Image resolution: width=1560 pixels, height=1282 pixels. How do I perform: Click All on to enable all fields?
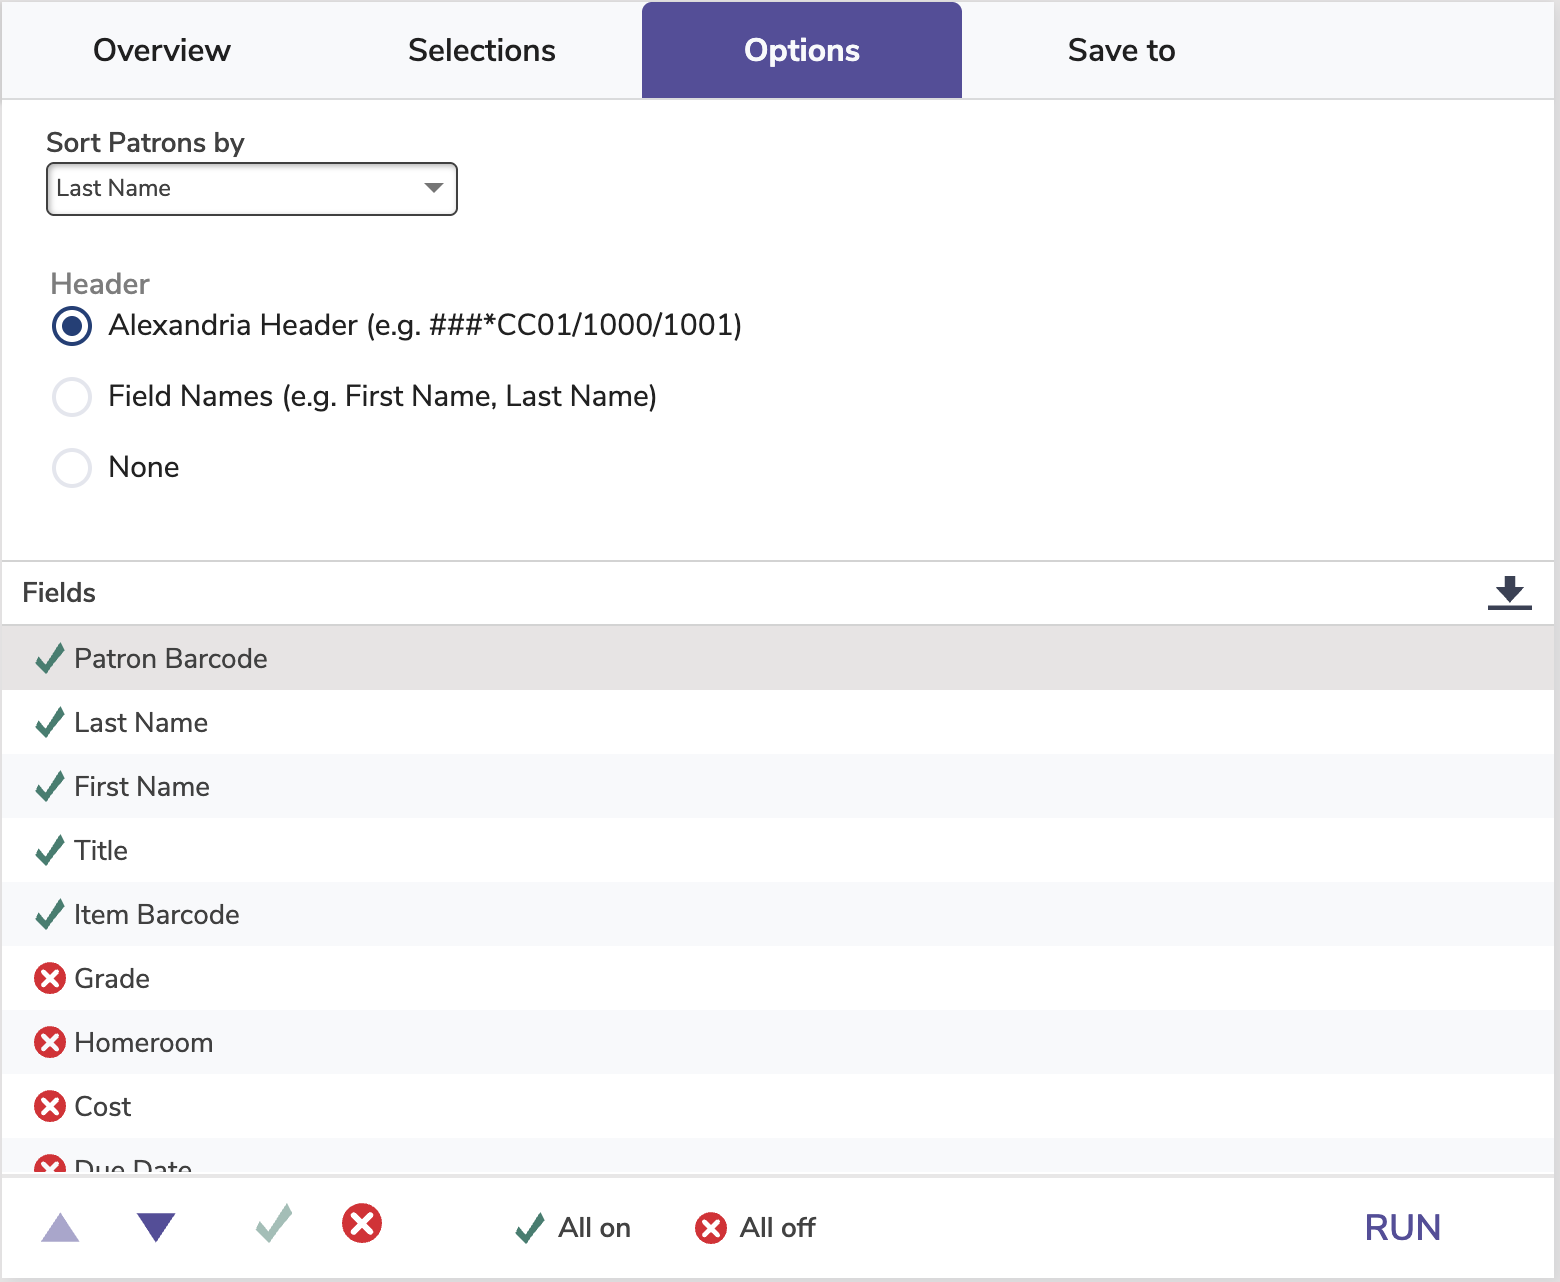point(573,1228)
